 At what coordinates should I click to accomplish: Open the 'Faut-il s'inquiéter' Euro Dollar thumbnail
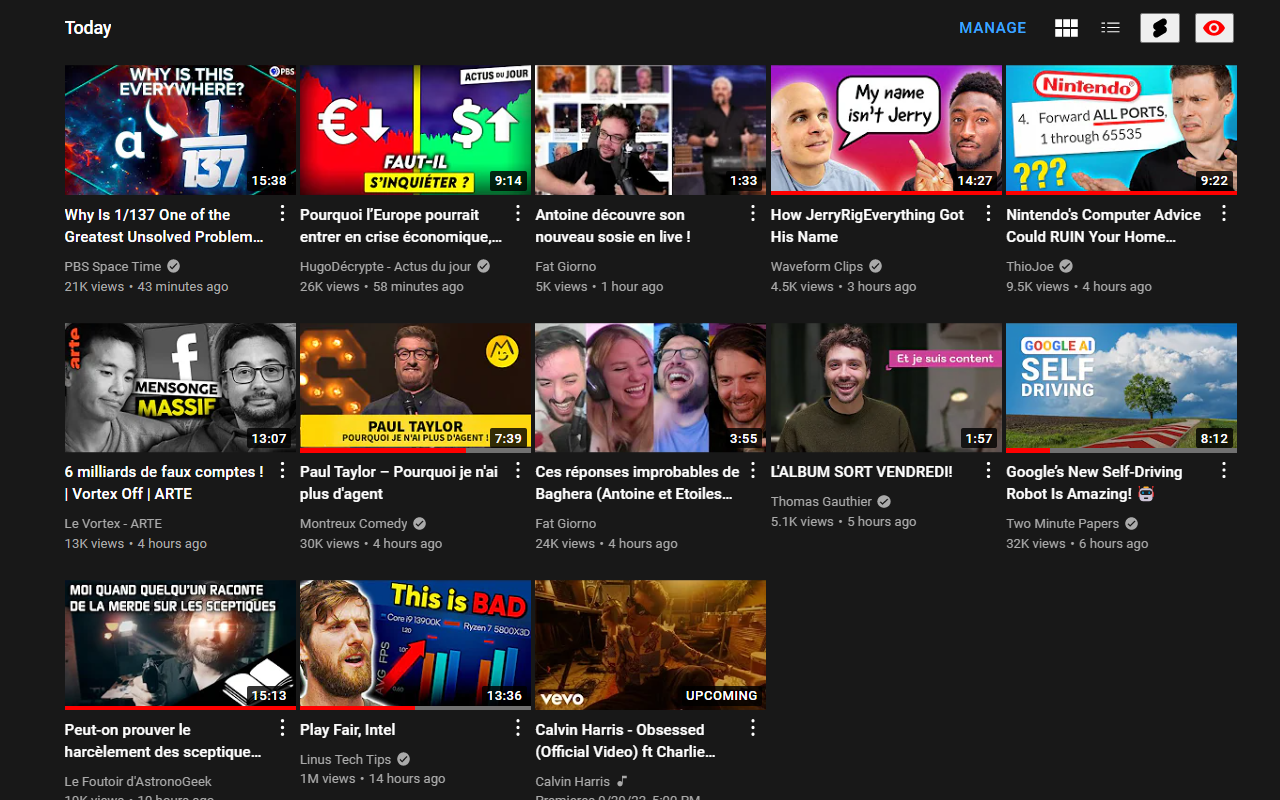415,130
